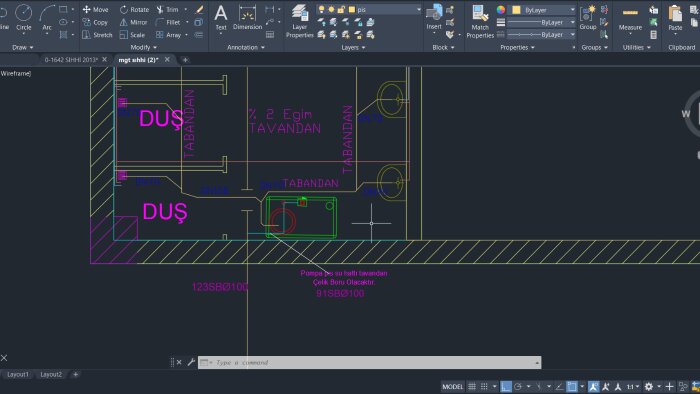Toggle the MODEL space button
This screenshot has width=700, height=394.
click(x=452, y=386)
